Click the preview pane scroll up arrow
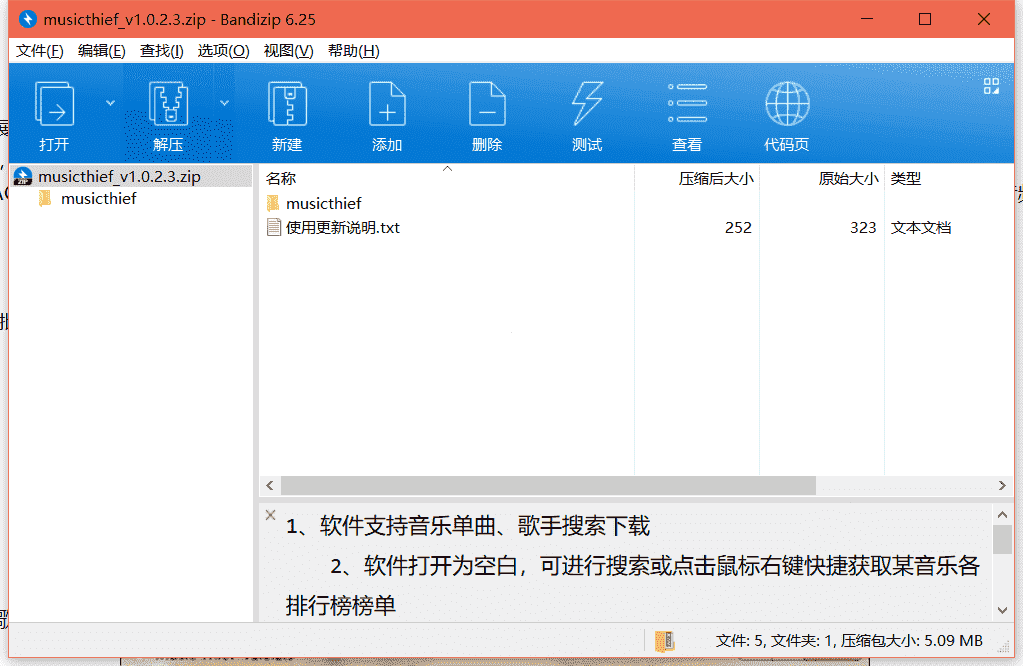Screen dimensions: 1023x666 point(1003,515)
